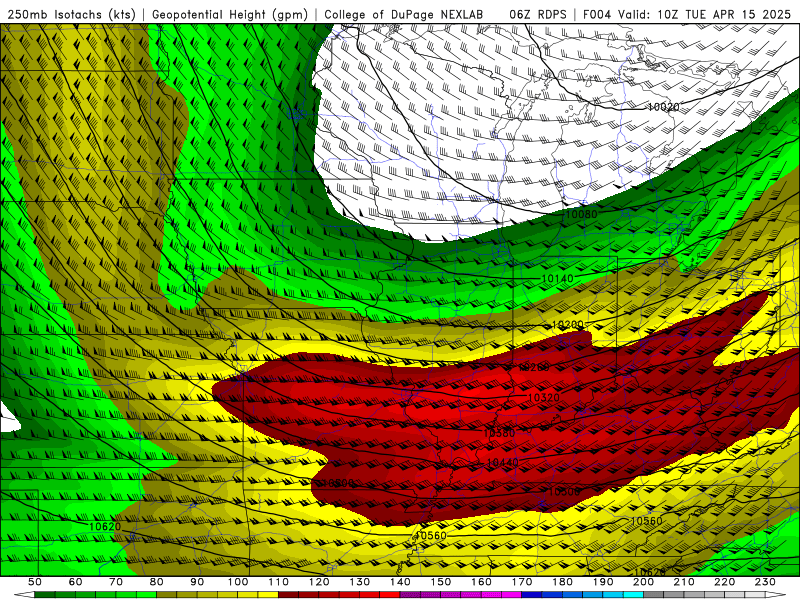Screen dimensions: 800x600
Task: Click the 190 value on the color scale
Action: [603, 582]
